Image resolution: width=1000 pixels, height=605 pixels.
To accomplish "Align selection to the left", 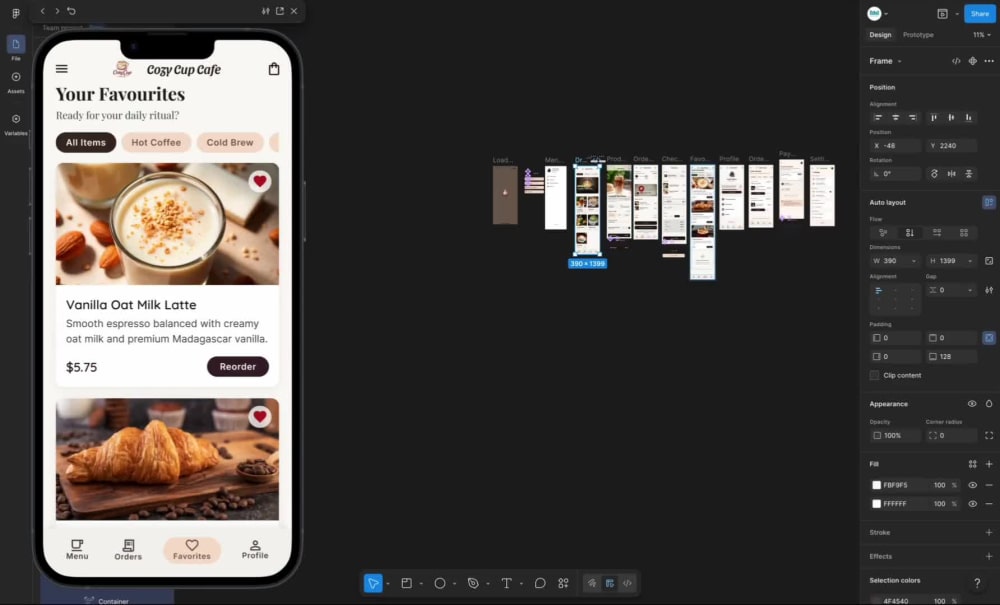I will [x=878, y=117].
